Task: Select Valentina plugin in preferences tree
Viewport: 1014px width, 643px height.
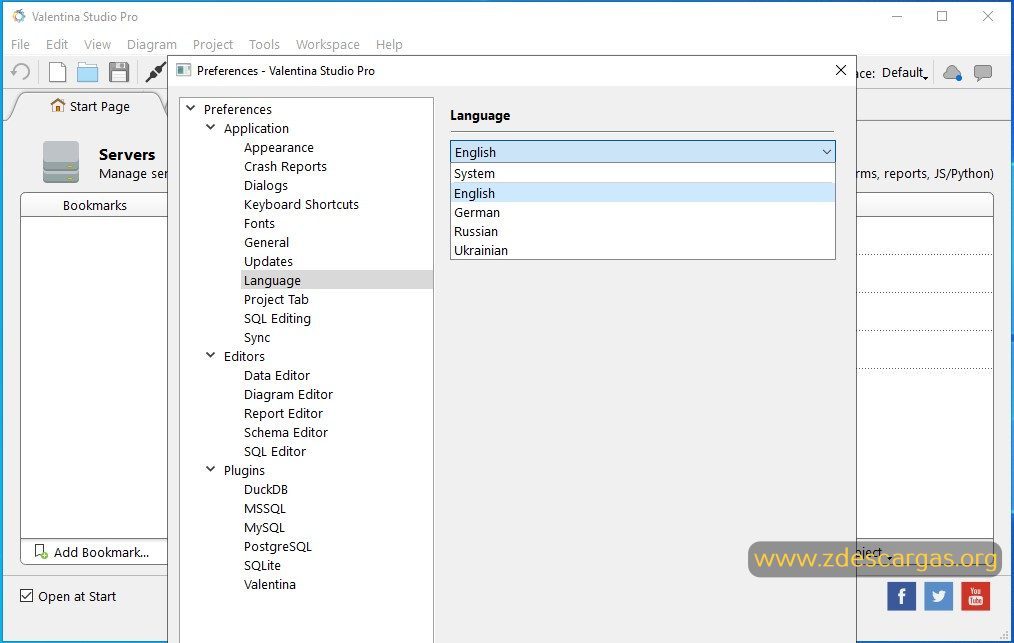Action: [270, 584]
